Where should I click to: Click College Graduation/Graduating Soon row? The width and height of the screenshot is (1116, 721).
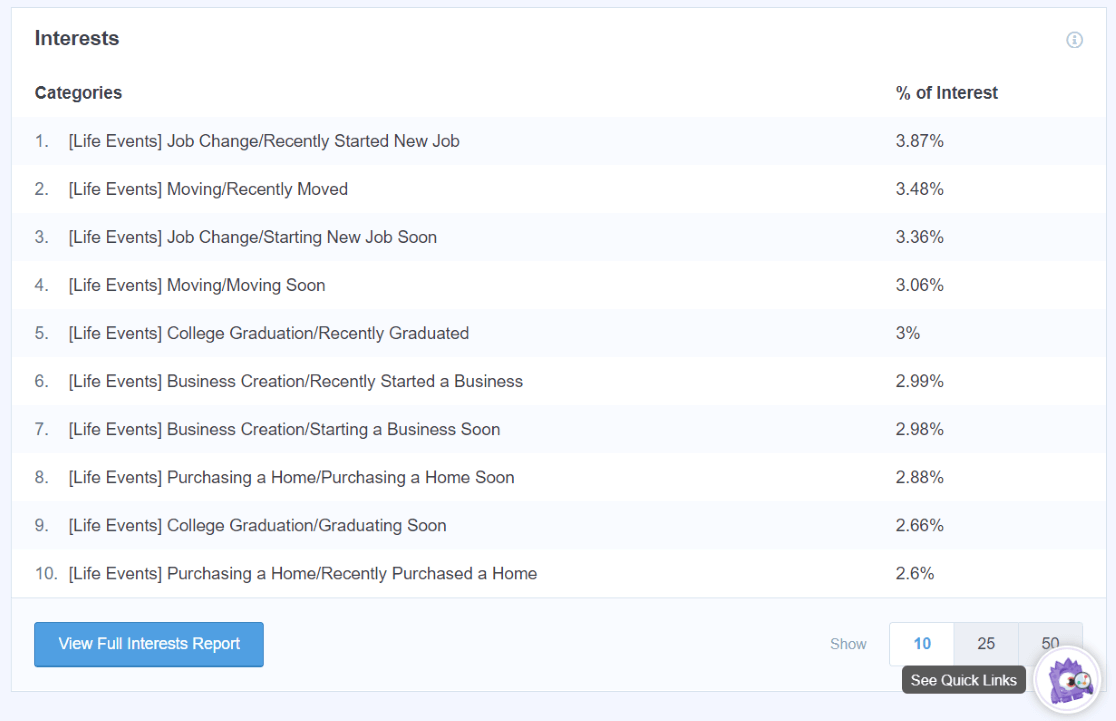[x=257, y=525]
